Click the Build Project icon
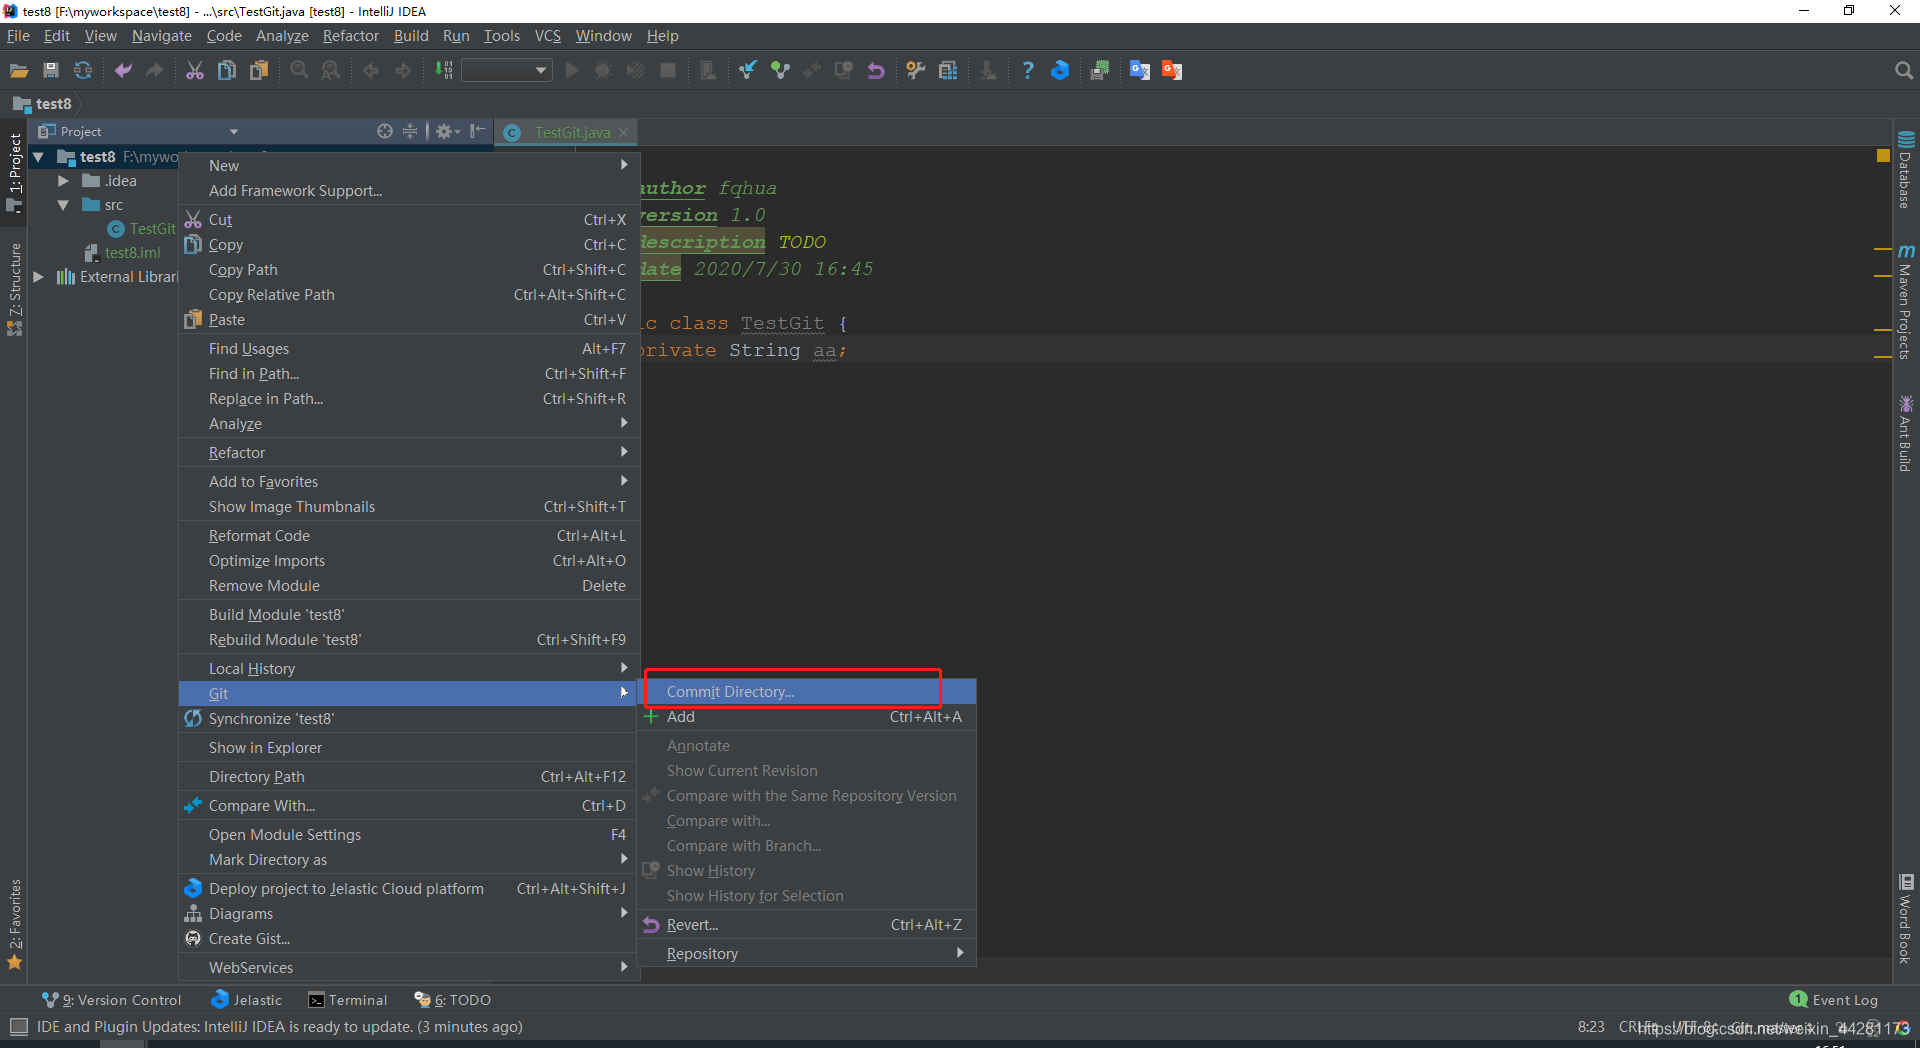Image resolution: width=1920 pixels, height=1048 pixels. point(444,70)
